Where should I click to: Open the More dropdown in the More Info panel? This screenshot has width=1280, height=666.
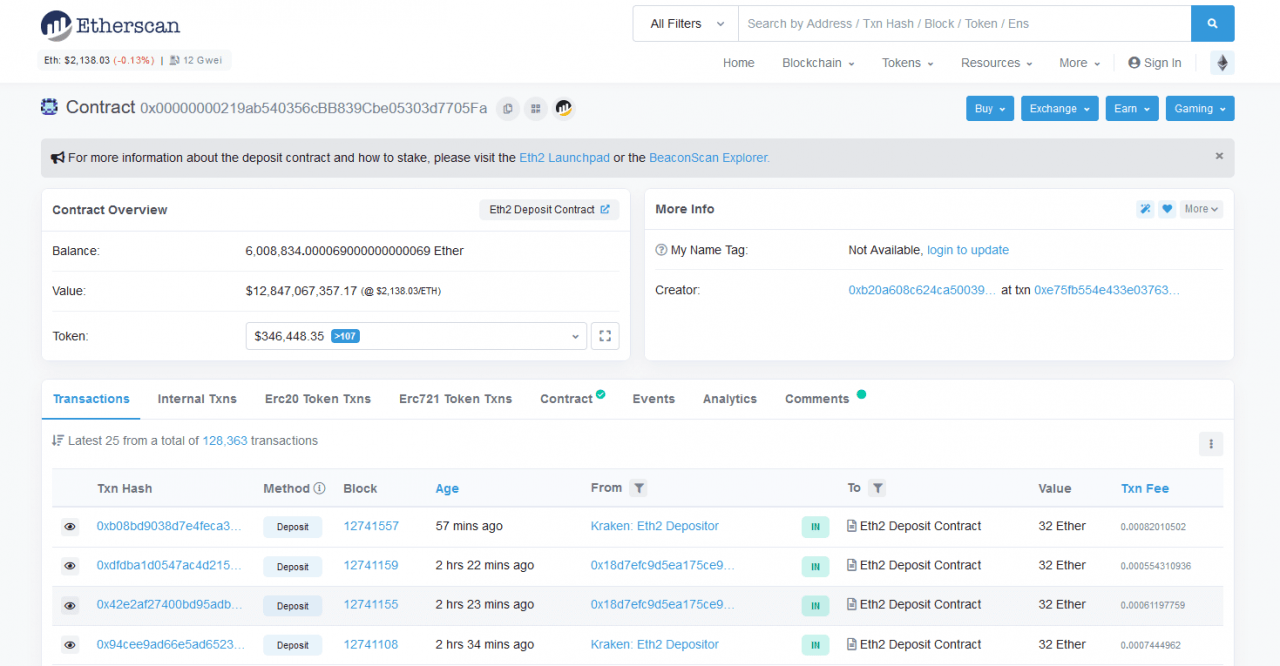click(1200, 208)
